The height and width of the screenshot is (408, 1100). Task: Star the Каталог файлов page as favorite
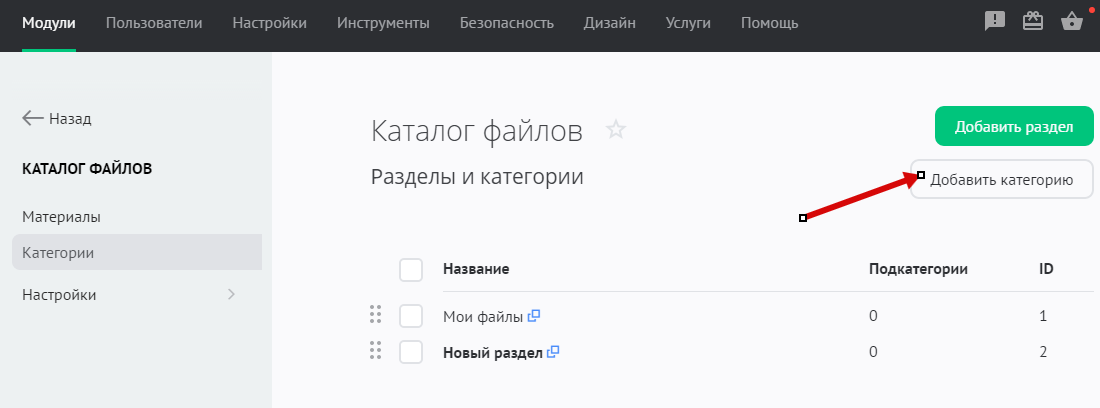coord(616,130)
